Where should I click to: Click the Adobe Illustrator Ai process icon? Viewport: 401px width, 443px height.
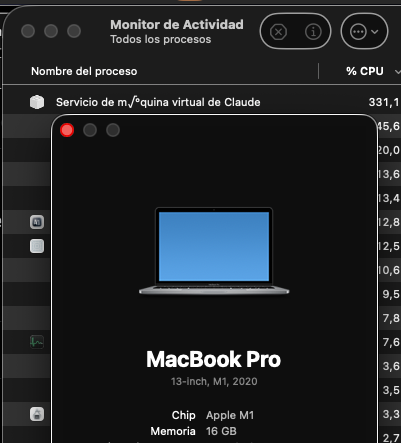click(x=37, y=222)
